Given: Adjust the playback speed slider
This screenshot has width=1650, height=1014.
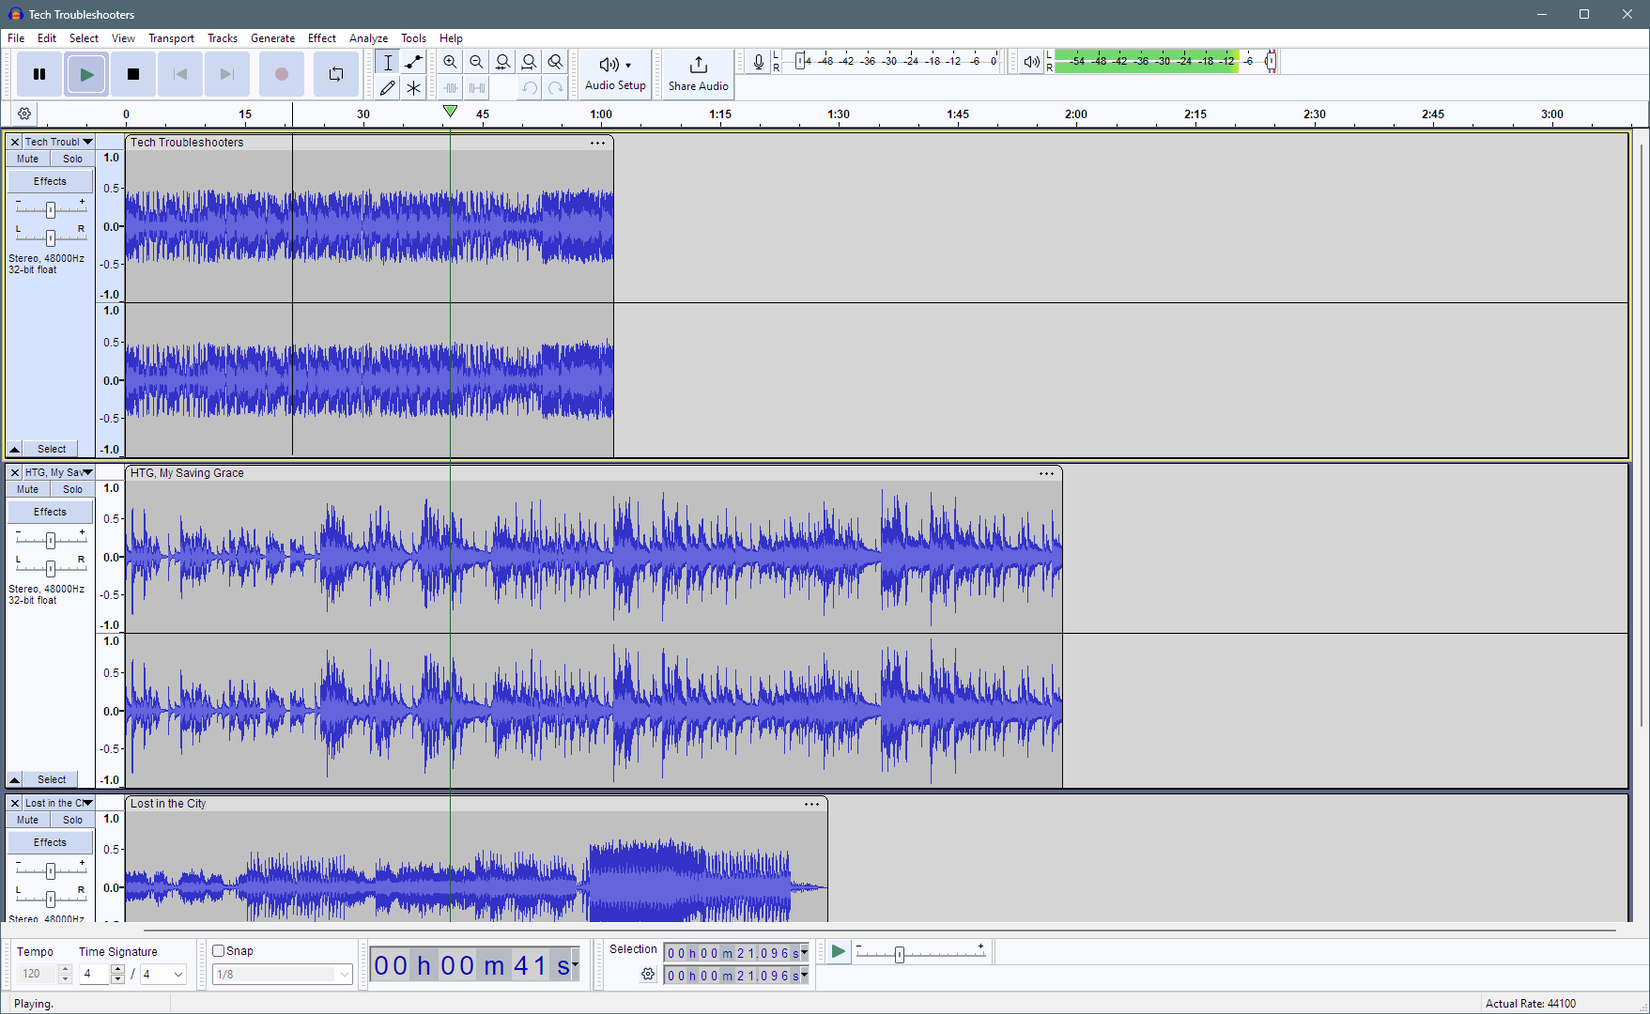Looking at the screenshot, I should click(x=899, y=954).
